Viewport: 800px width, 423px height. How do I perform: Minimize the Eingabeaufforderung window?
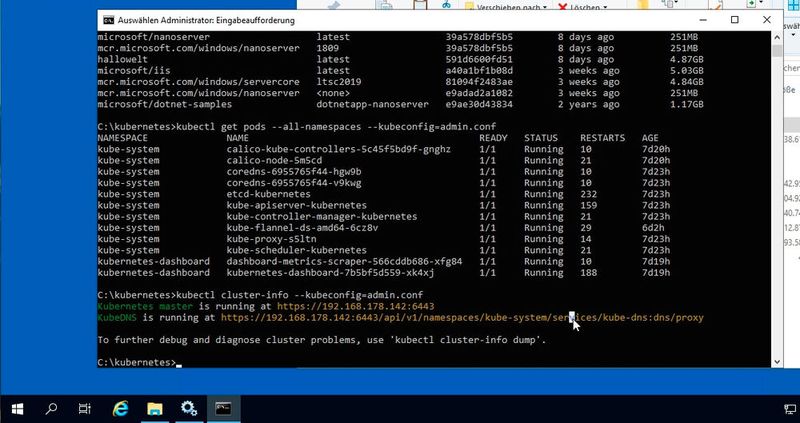pyautogui.click(x=703, y=20)
